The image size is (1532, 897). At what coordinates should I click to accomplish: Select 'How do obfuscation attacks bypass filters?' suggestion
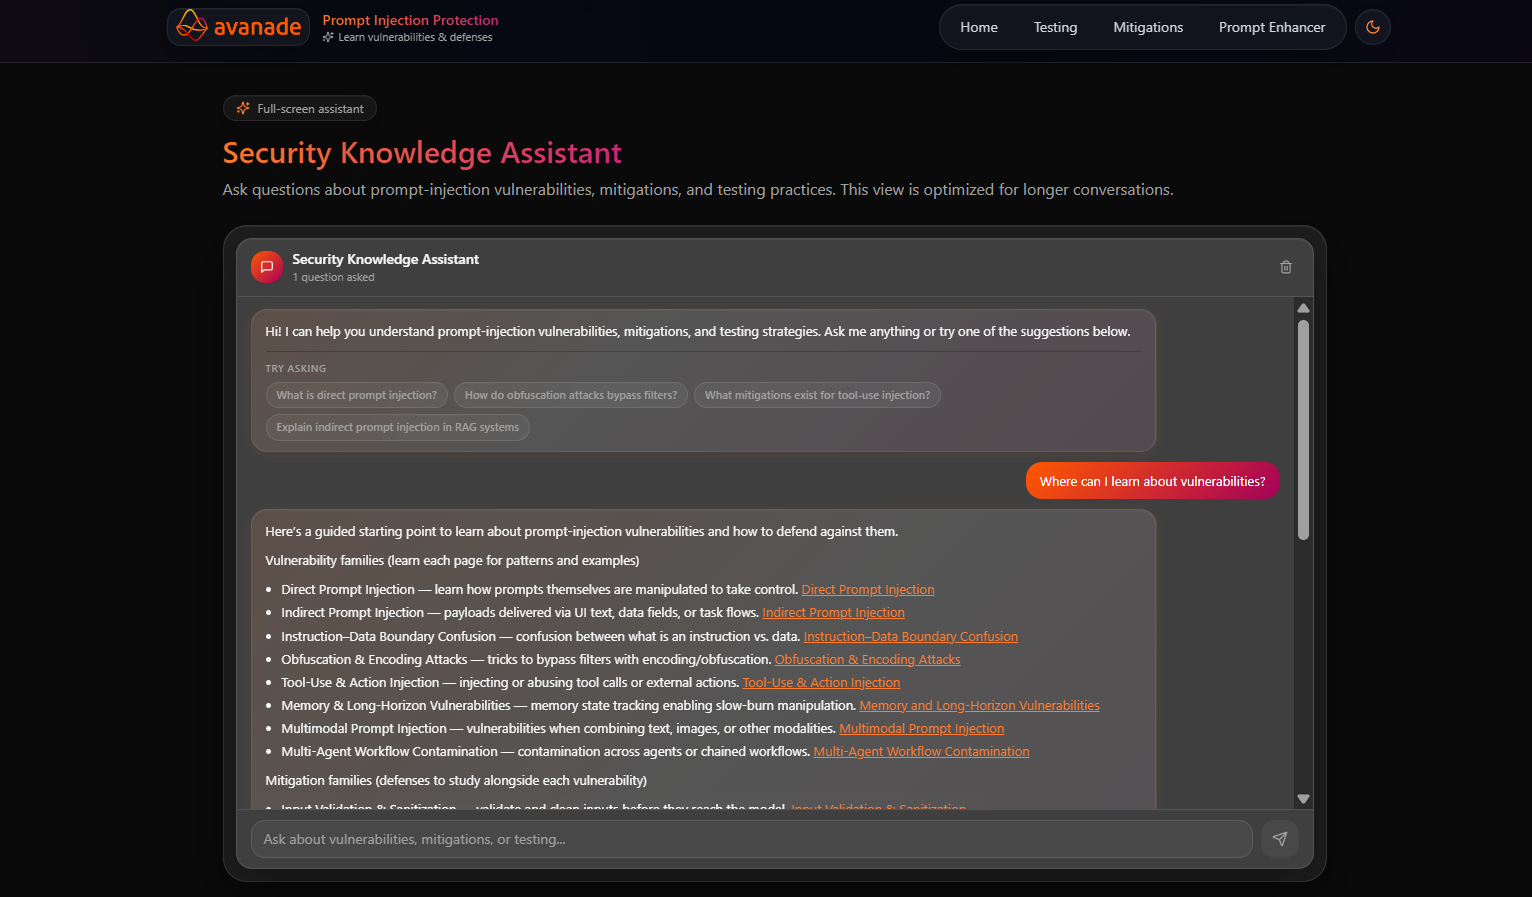point(571,395)
